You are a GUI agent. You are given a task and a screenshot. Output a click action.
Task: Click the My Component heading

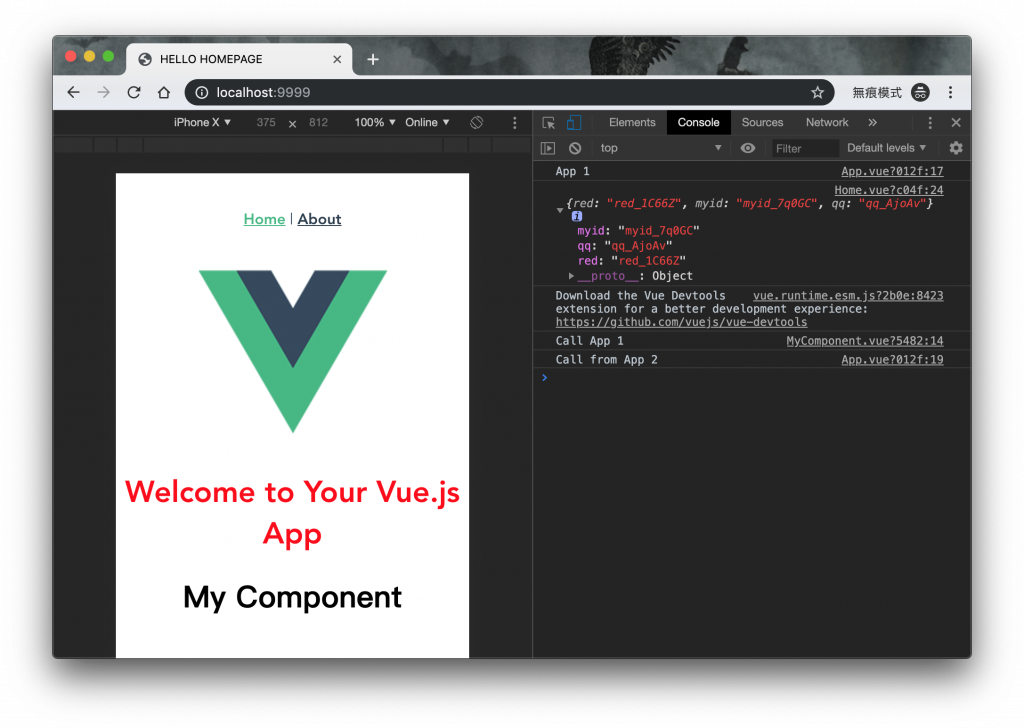tap(293, 597)
